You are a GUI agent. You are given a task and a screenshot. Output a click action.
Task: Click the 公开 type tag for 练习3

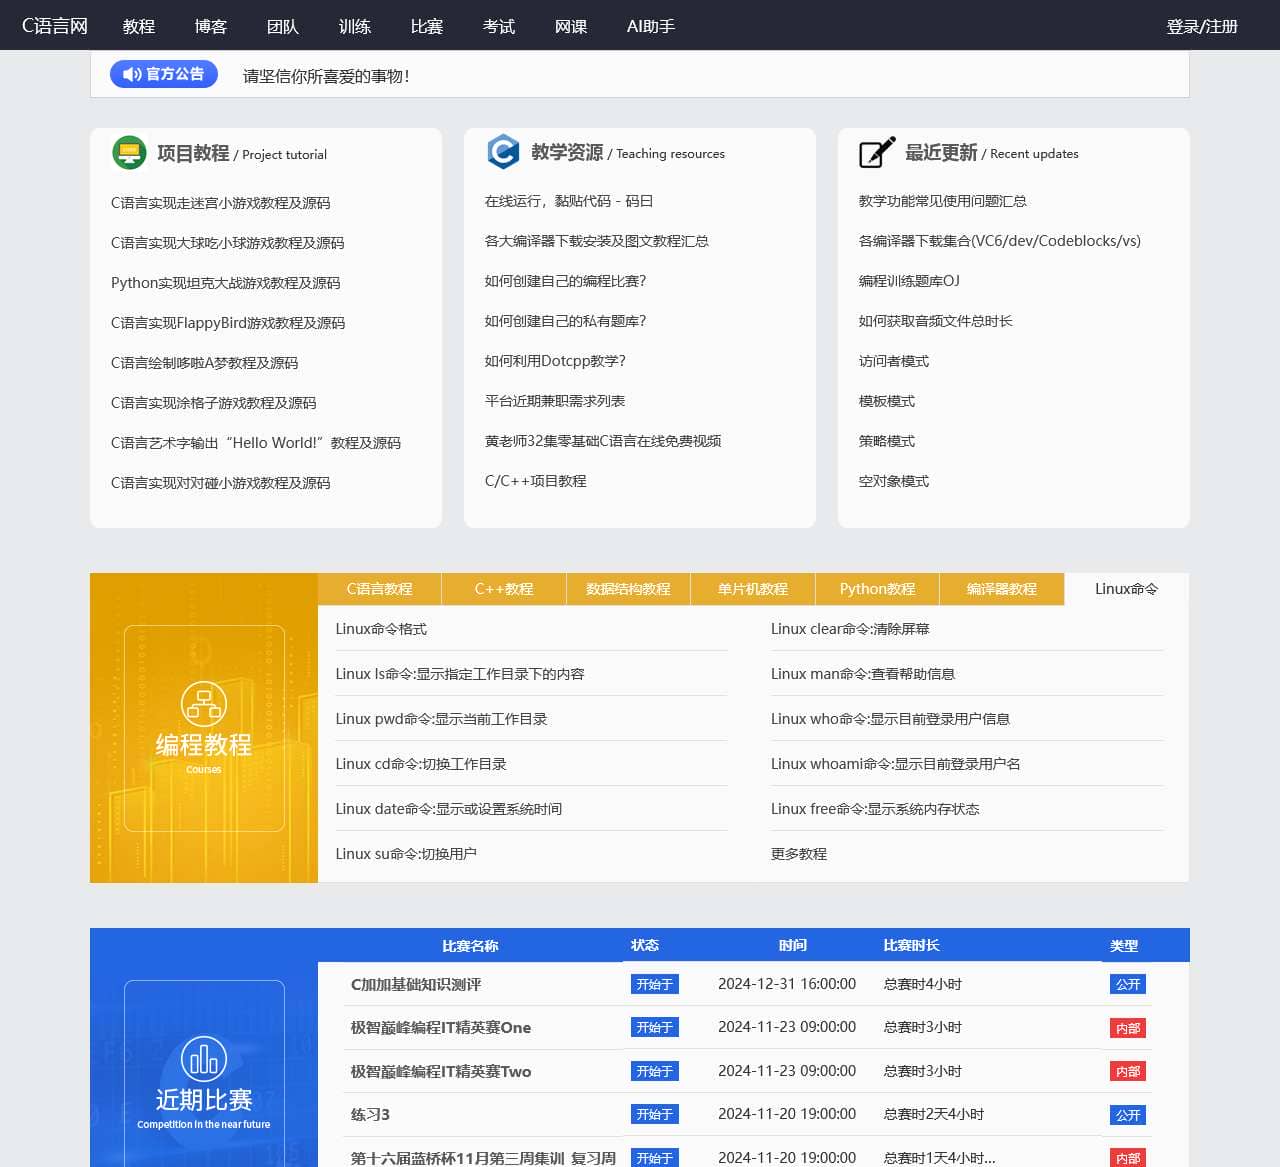pyautogui.click(x=1128, y=1114)
